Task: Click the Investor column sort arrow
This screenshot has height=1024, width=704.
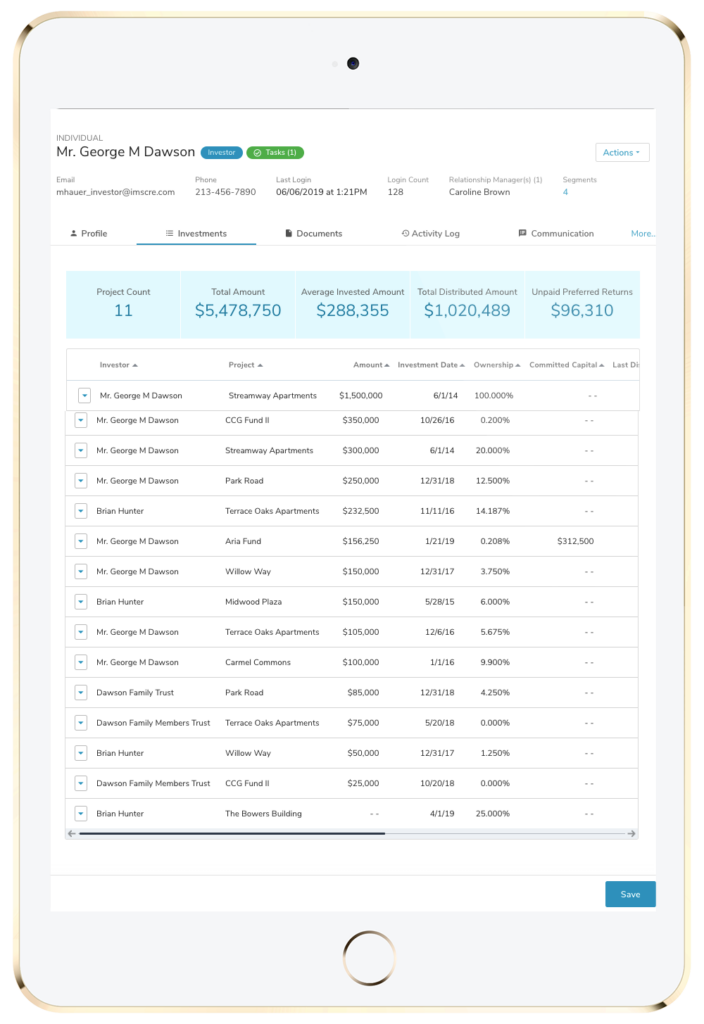Action: (x=135, y=366)
